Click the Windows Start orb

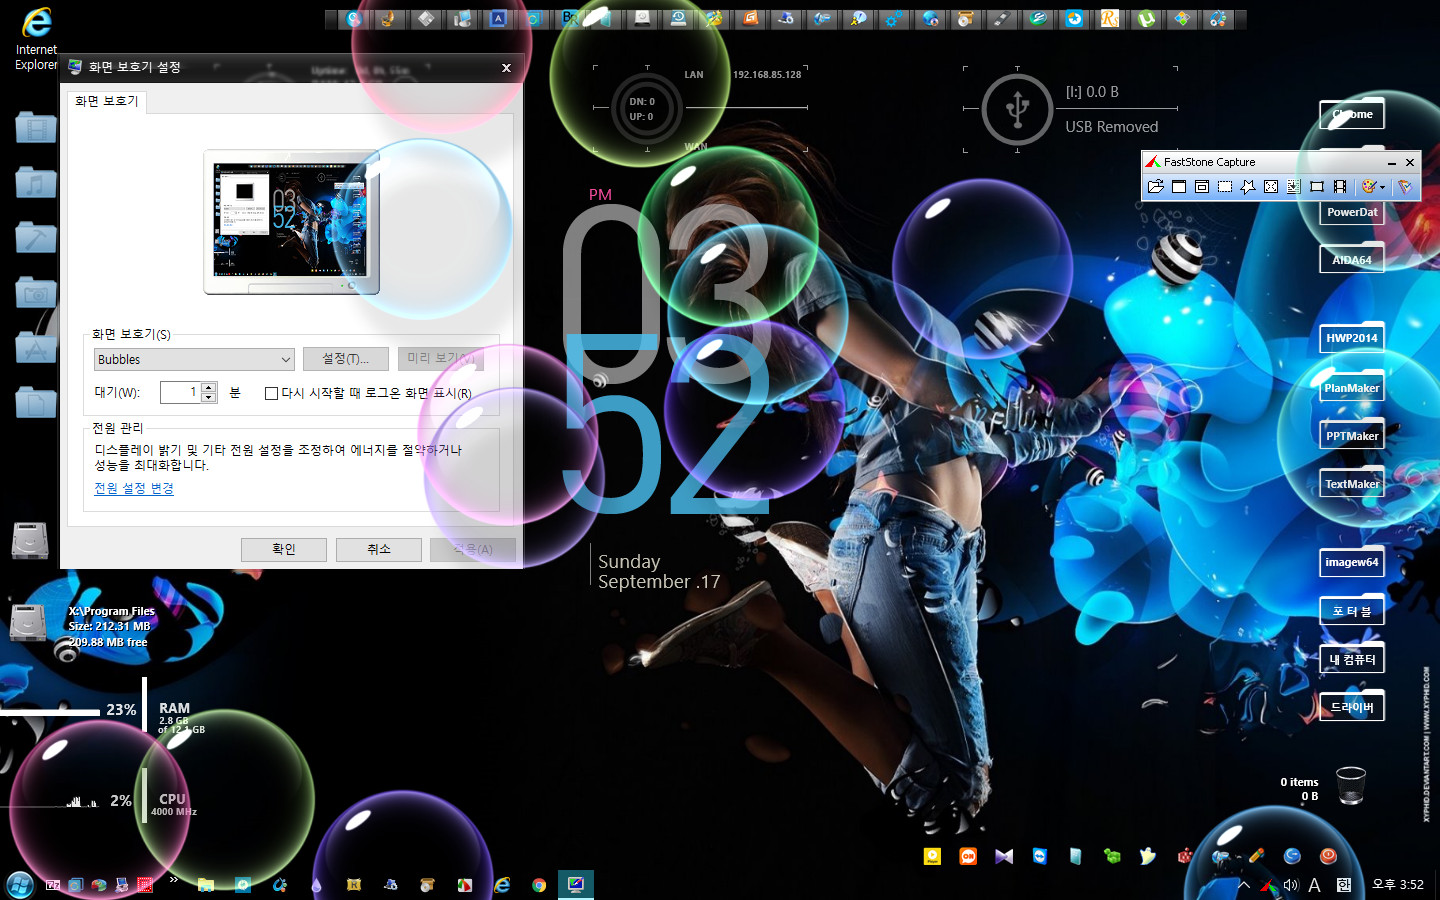coord(20,885)
